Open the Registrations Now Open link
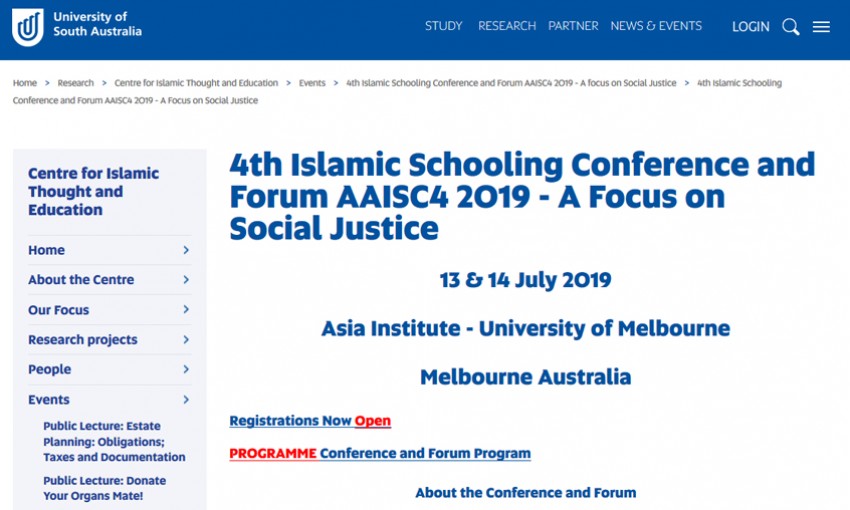Viewport: 850px width, 510px height. (310, 421)
